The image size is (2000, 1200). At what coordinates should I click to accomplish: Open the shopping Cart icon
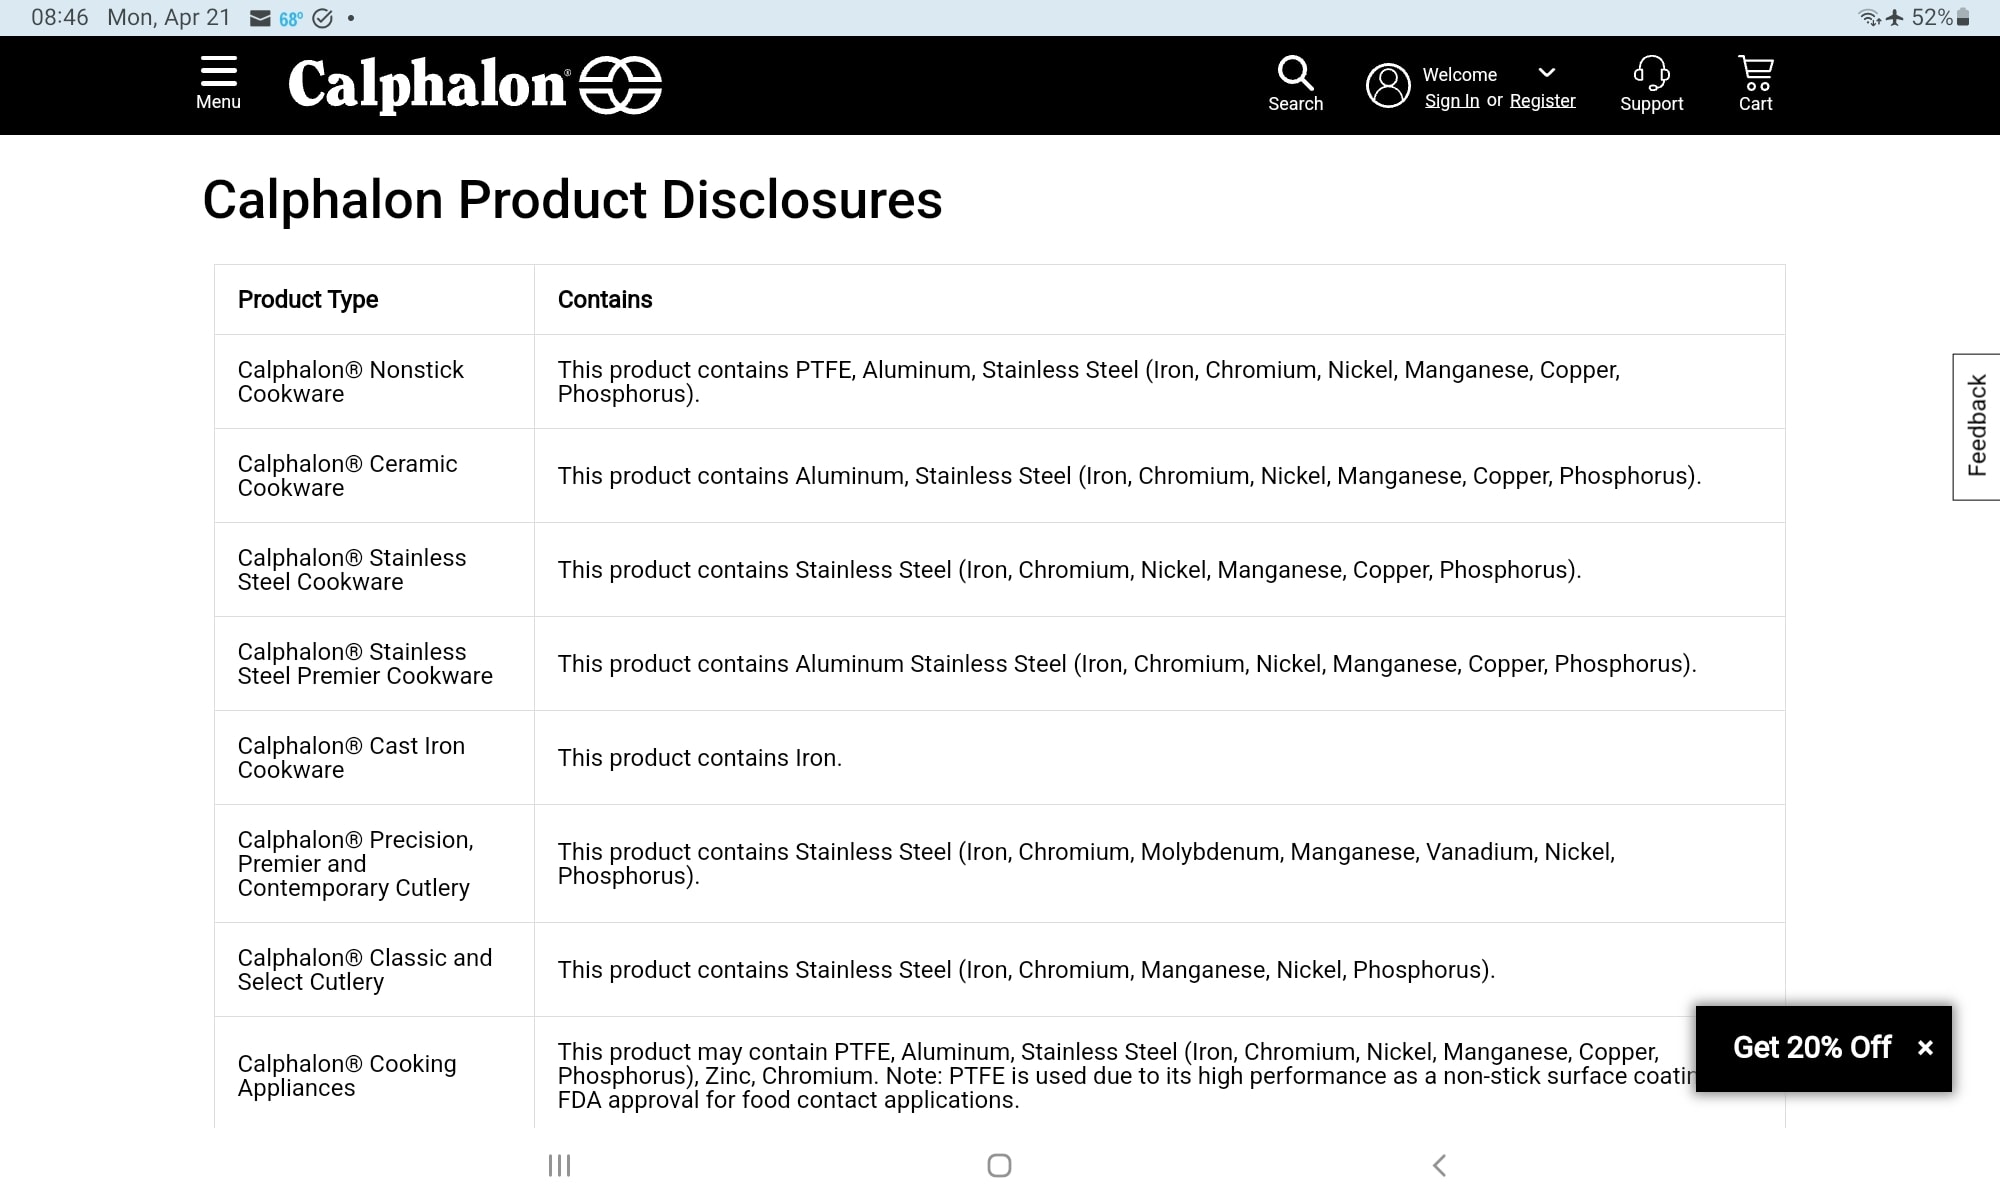(1755, 73)
